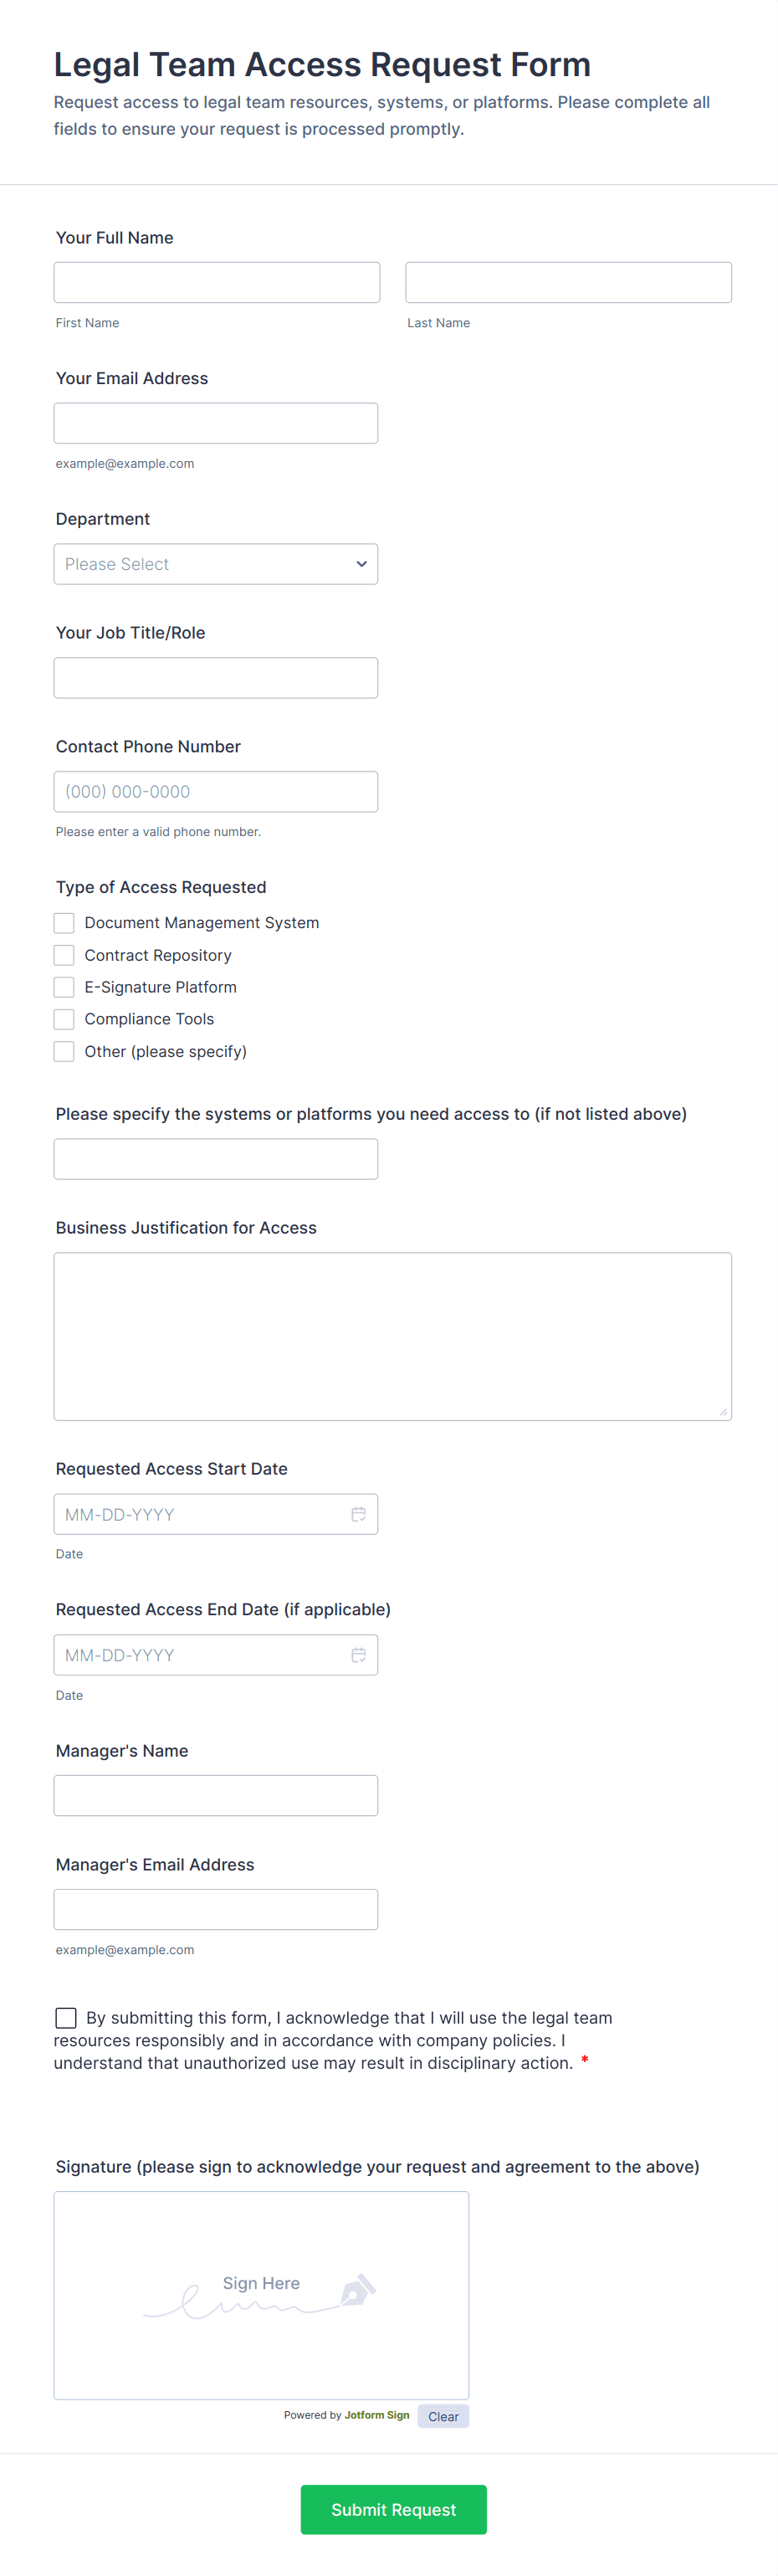
Task: Click the Your Job Title/Role field
Action: click(x=216, y=678)
